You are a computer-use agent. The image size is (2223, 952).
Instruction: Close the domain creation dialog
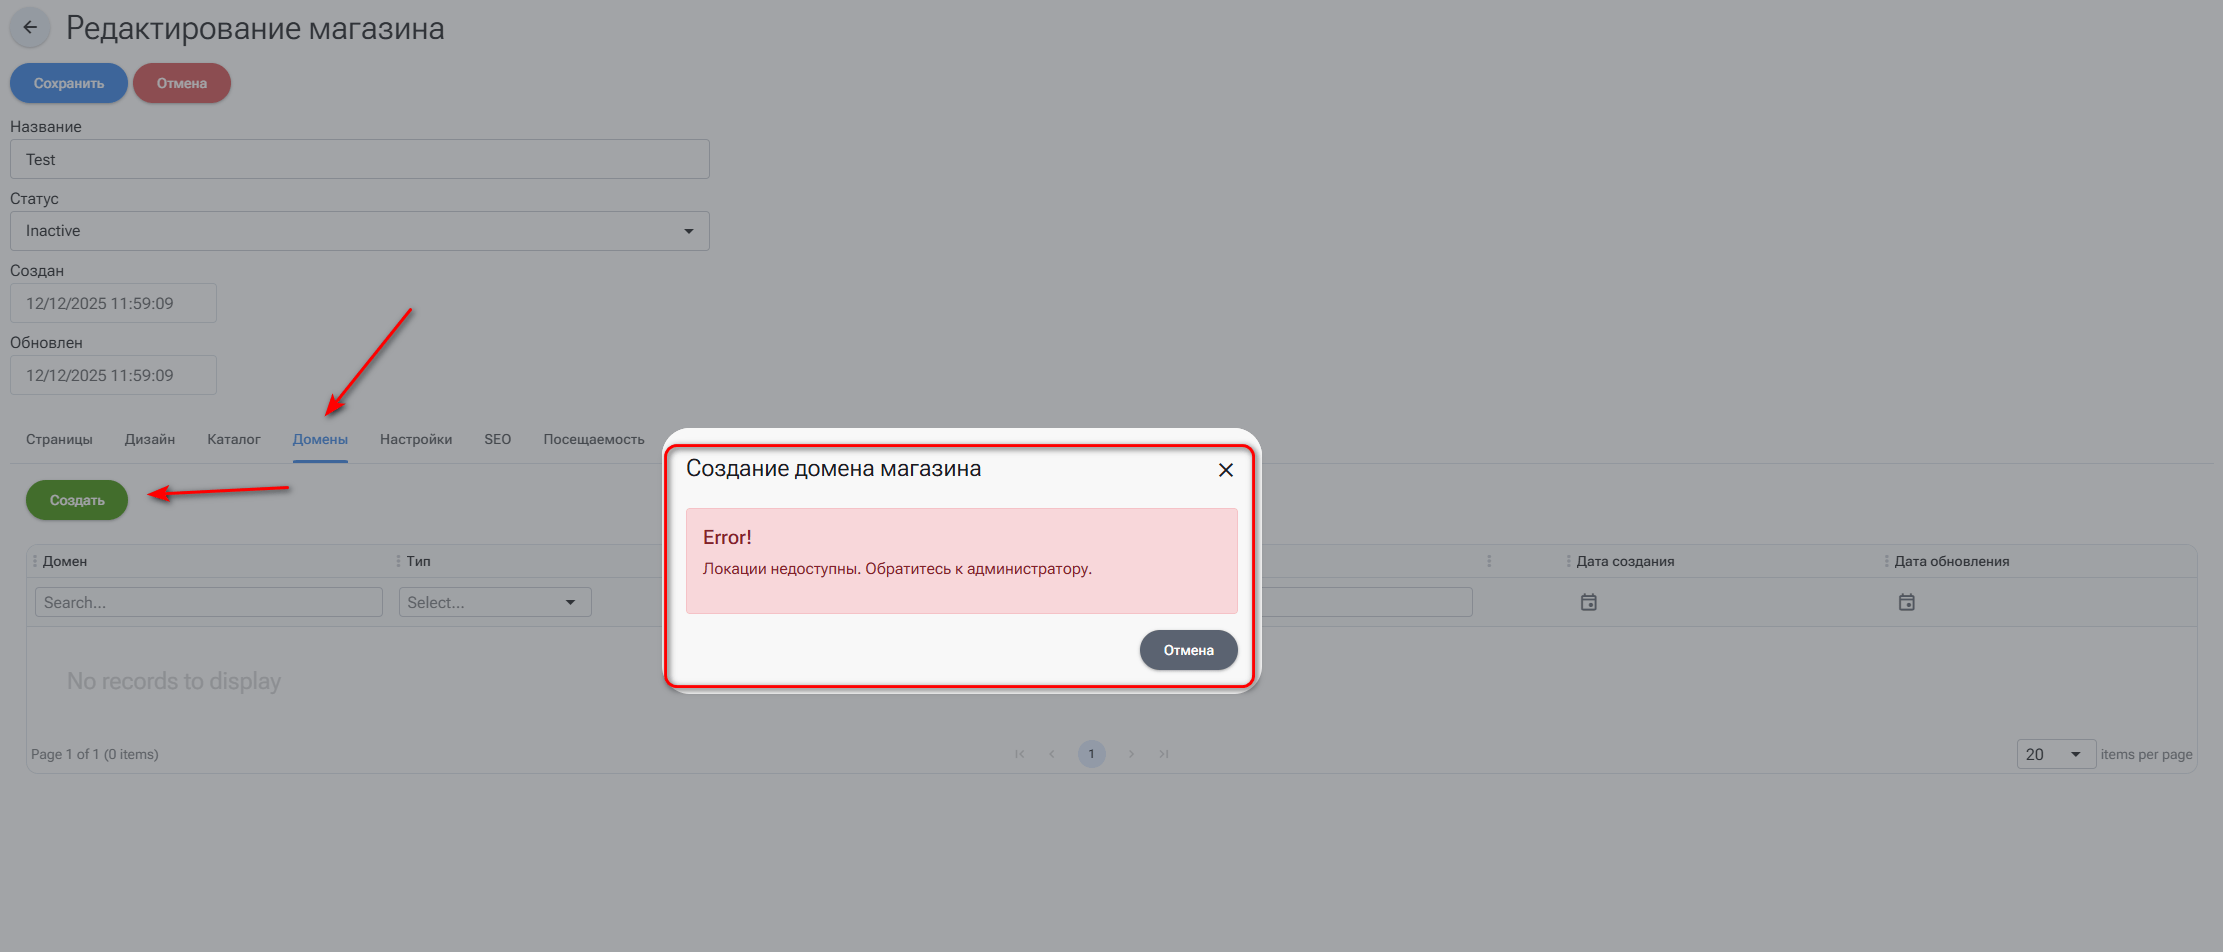[1225, 470]
